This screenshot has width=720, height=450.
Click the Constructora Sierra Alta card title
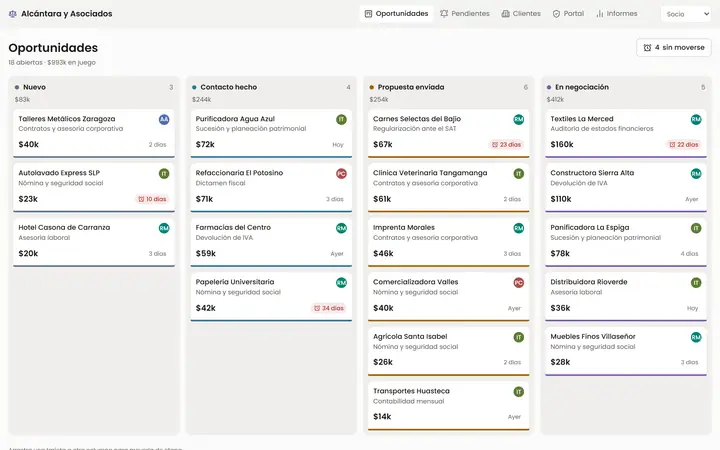tap(592, 173)
